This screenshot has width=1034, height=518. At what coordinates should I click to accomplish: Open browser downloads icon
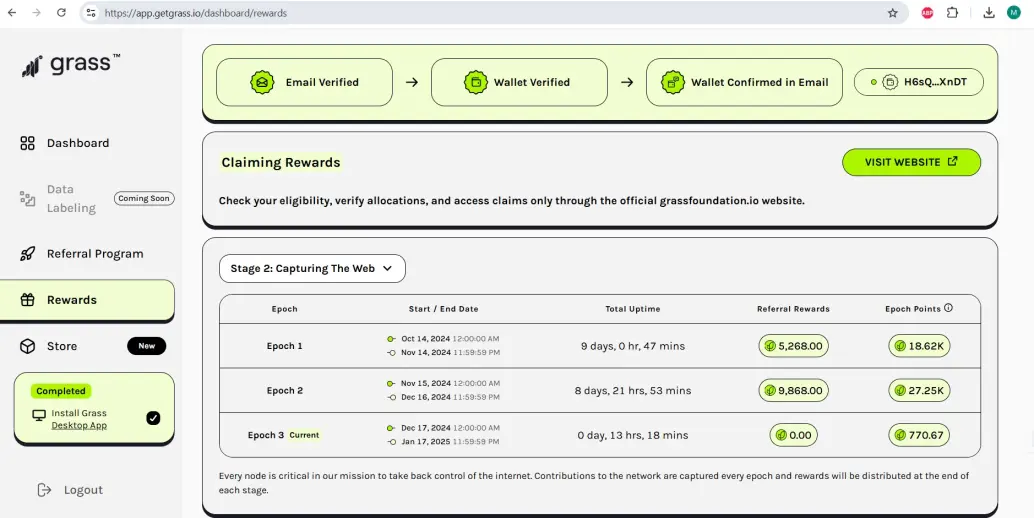click(x=988, y=13)
